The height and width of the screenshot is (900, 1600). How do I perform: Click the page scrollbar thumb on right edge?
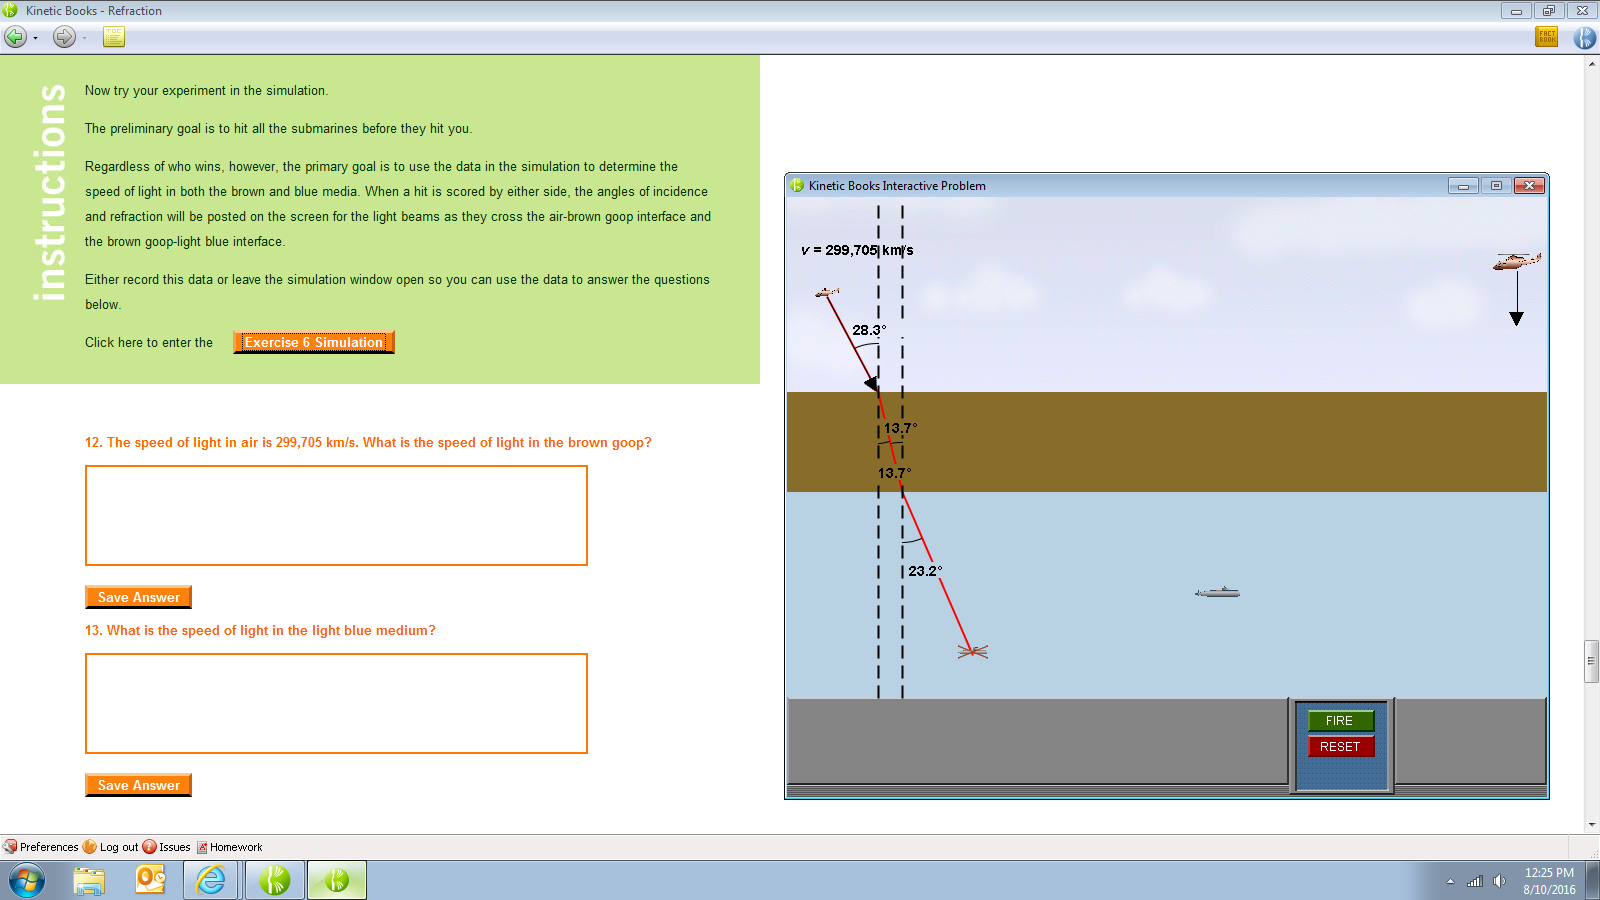[1592, 660]
